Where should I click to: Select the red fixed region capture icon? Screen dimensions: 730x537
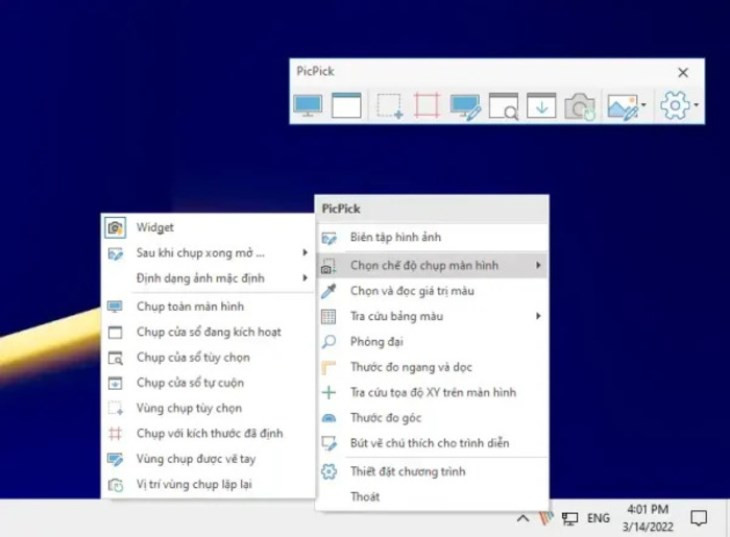click(x=427, y=105)
